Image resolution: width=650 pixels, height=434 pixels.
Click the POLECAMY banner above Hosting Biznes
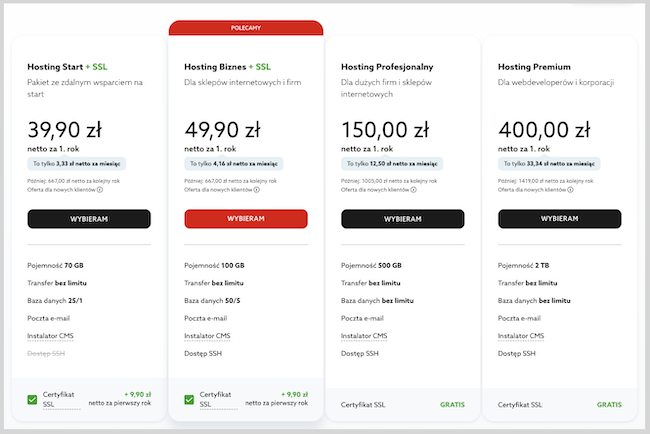click(246, 28)
